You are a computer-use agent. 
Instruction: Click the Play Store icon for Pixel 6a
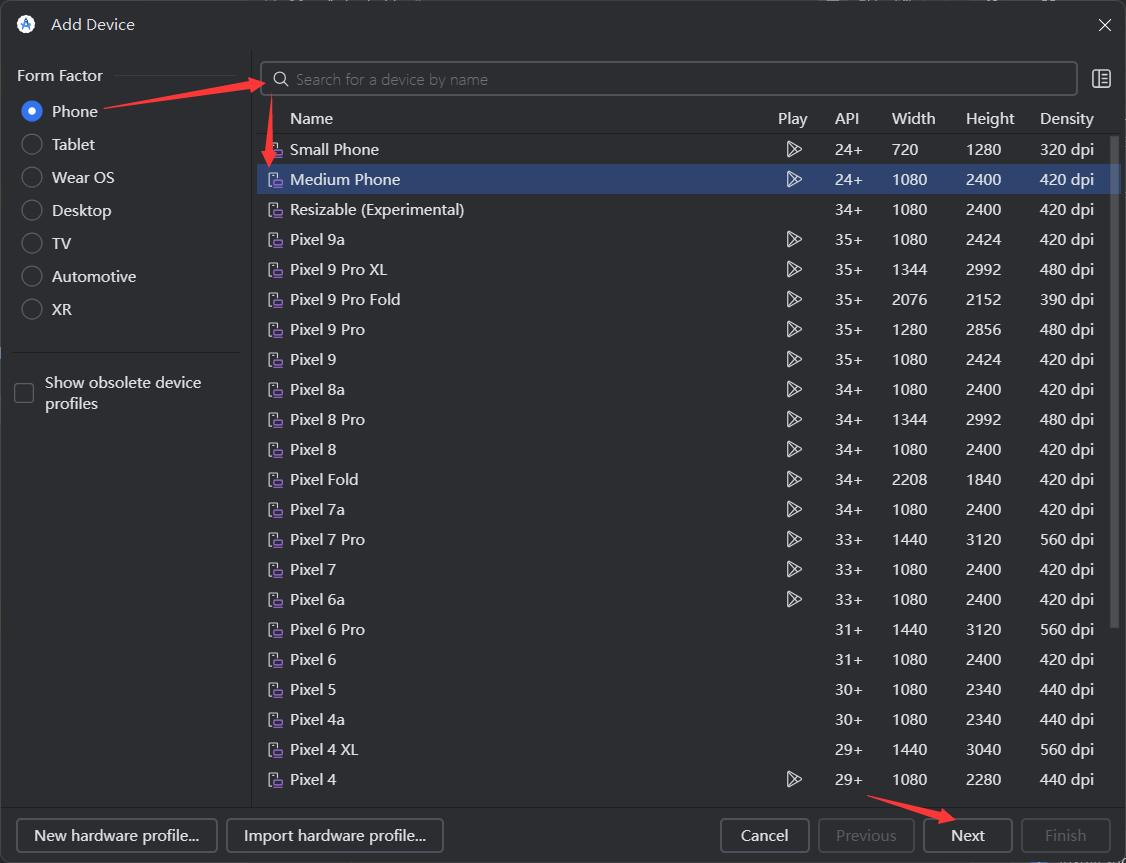(x=794, y=599)
